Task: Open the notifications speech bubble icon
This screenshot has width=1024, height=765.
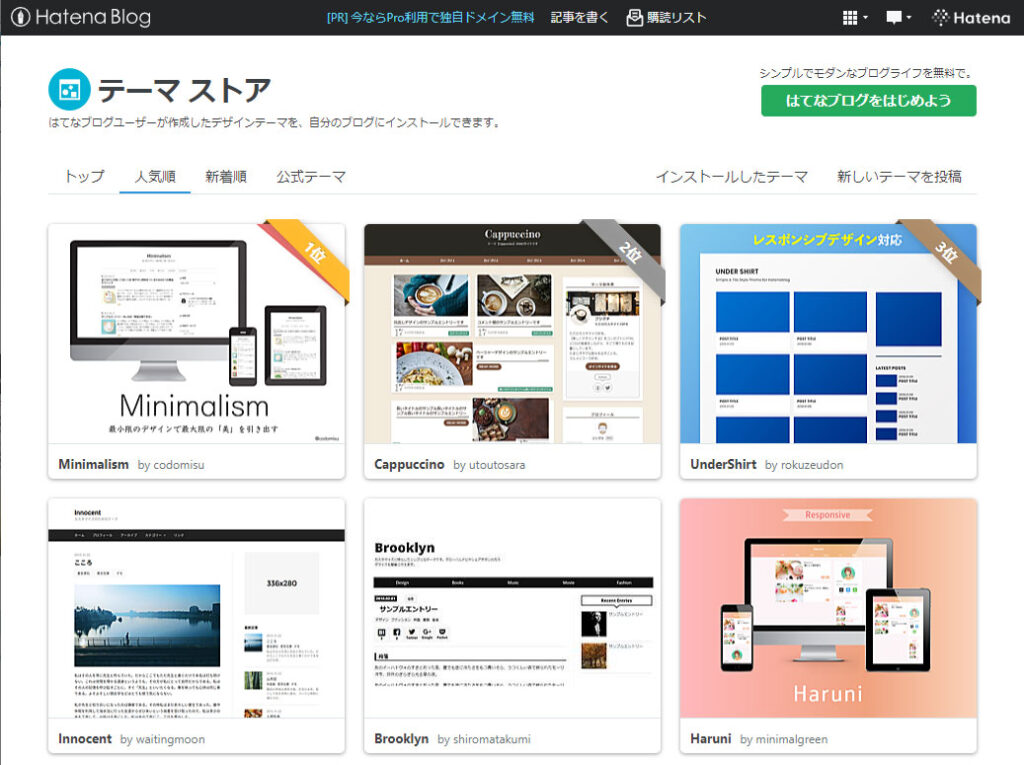Action: pos(893,18)
